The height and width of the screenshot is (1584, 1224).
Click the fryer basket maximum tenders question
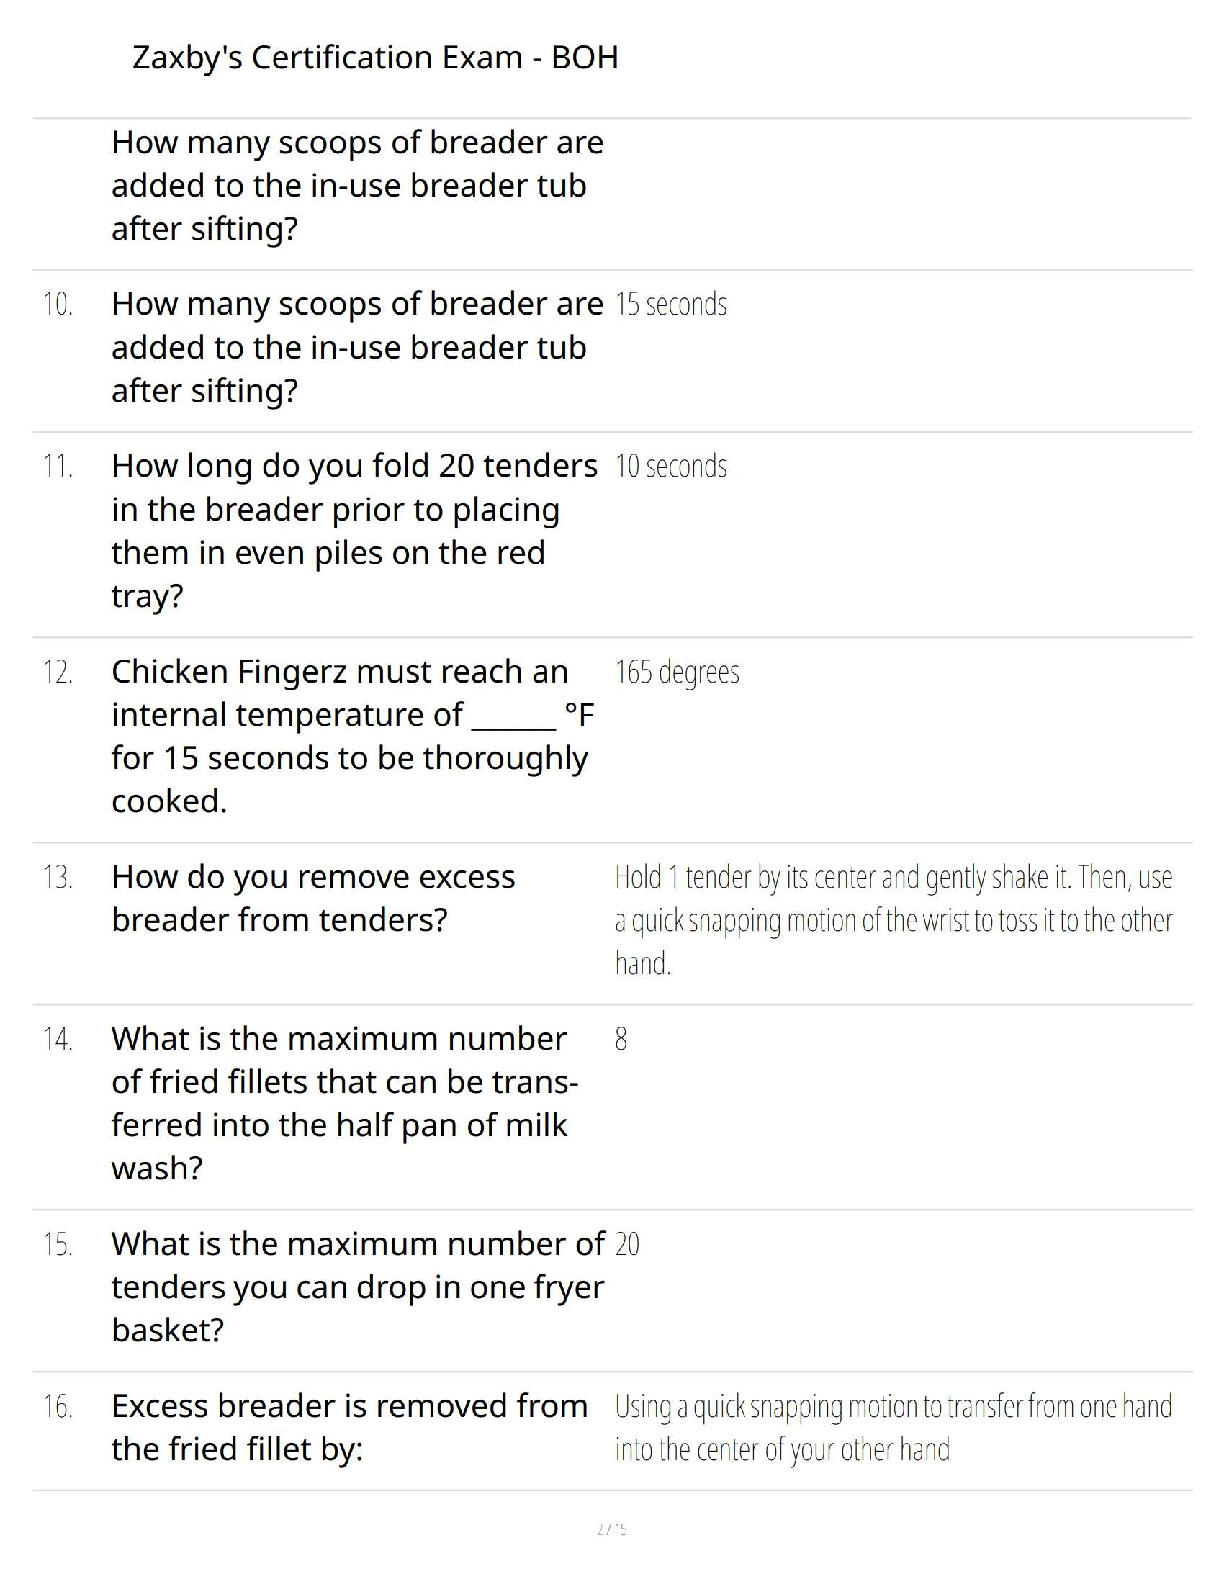click(357, 1286)
